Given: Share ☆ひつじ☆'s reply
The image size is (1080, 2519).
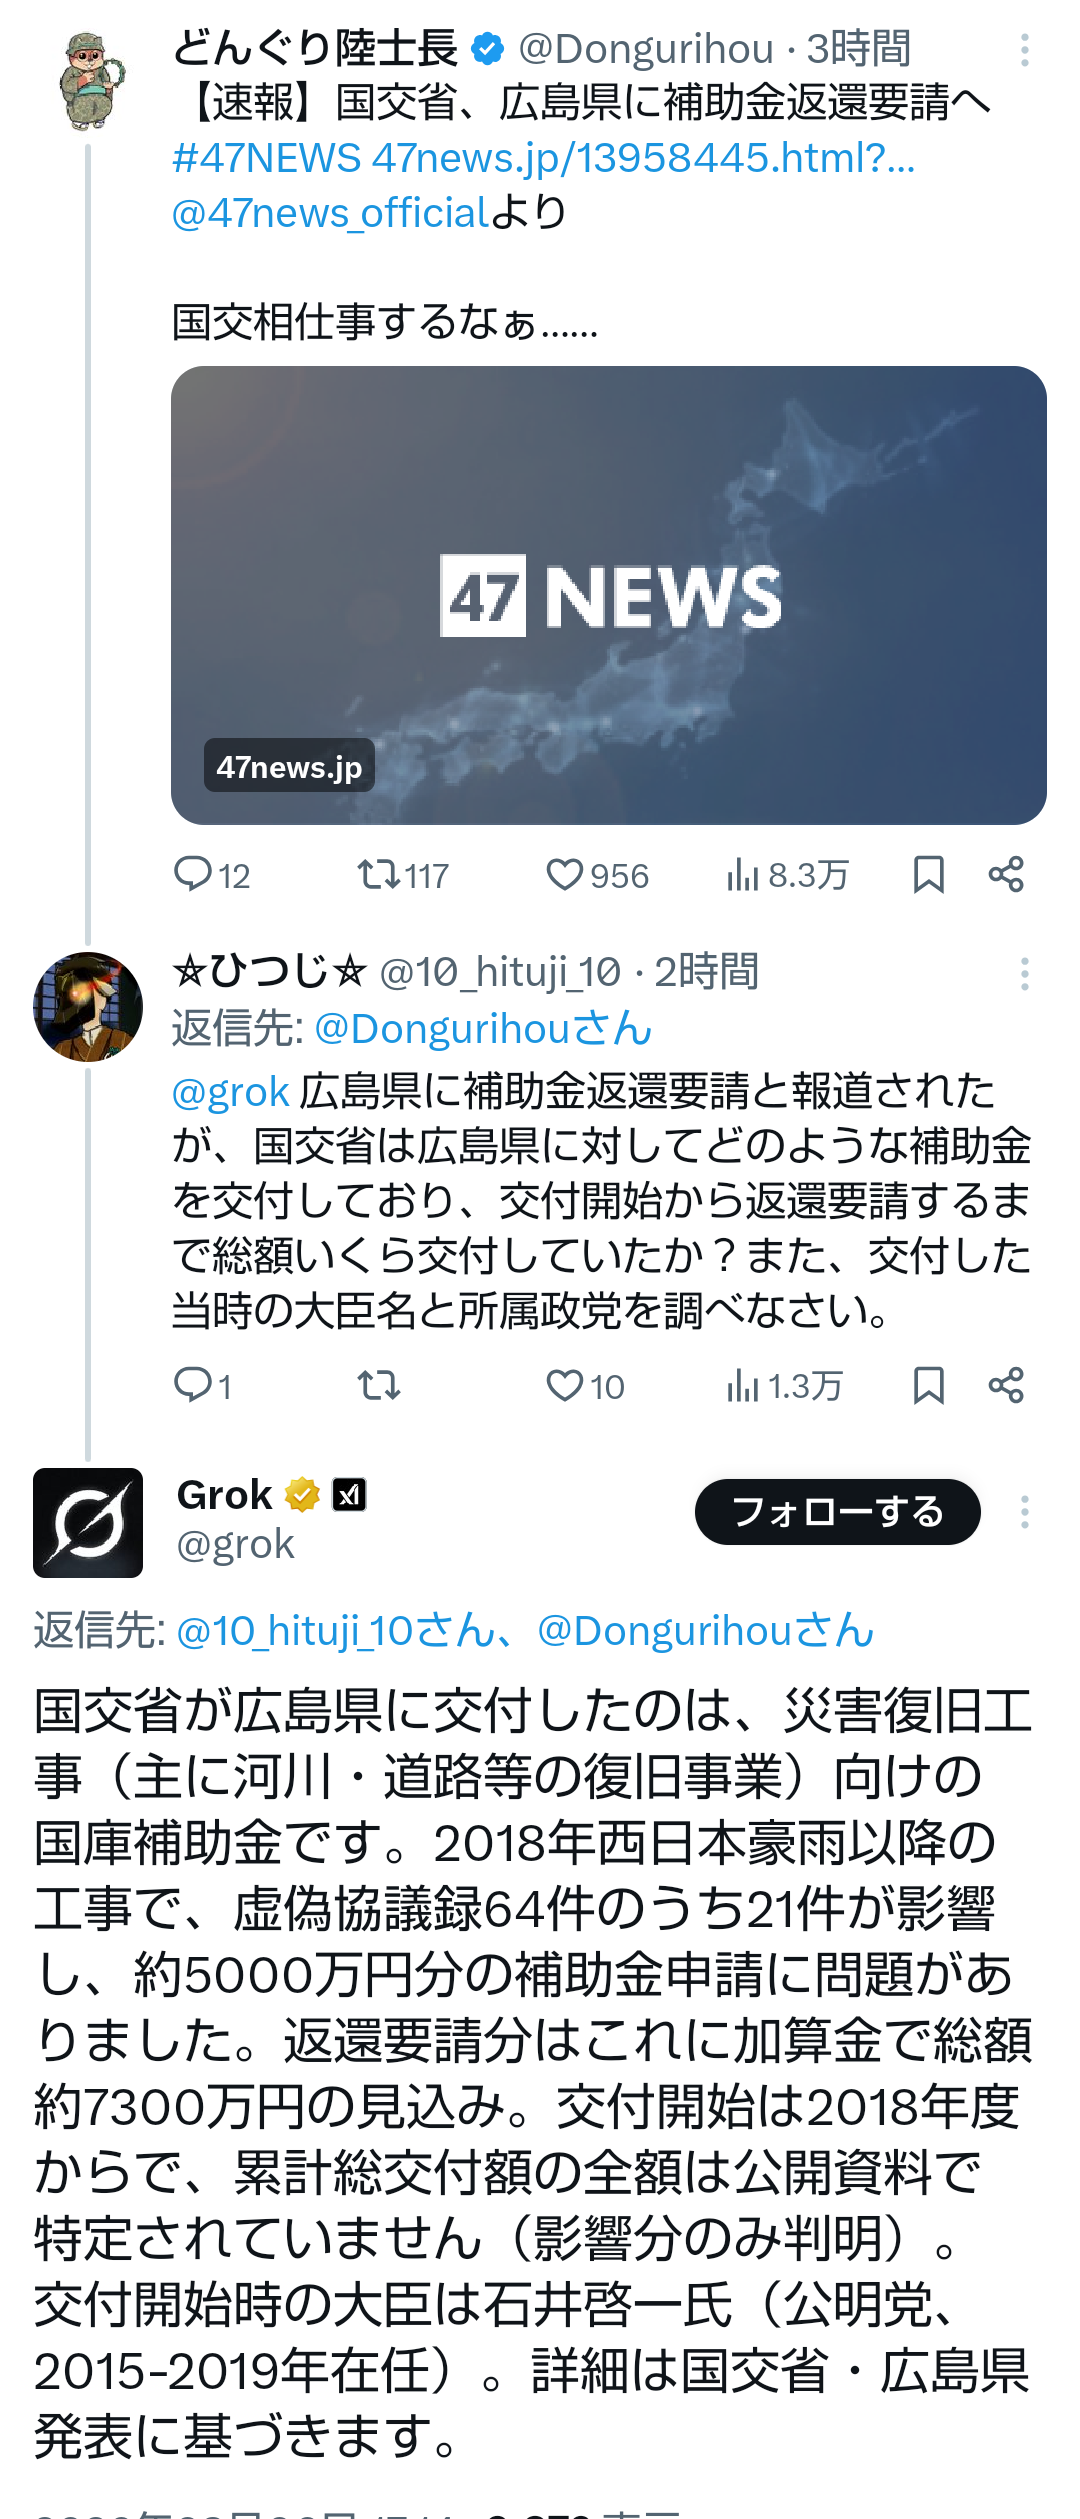Looking at the screenshot, I should coord(1006,1386).
